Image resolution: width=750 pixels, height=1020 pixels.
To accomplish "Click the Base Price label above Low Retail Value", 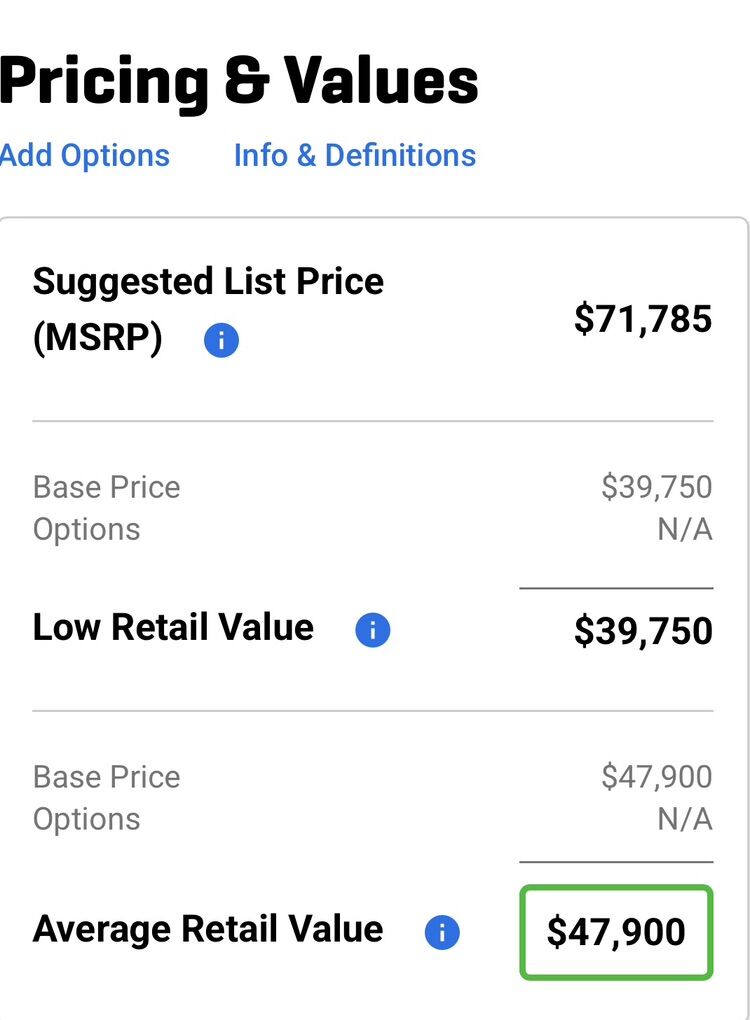I will (x=107, y=488).
